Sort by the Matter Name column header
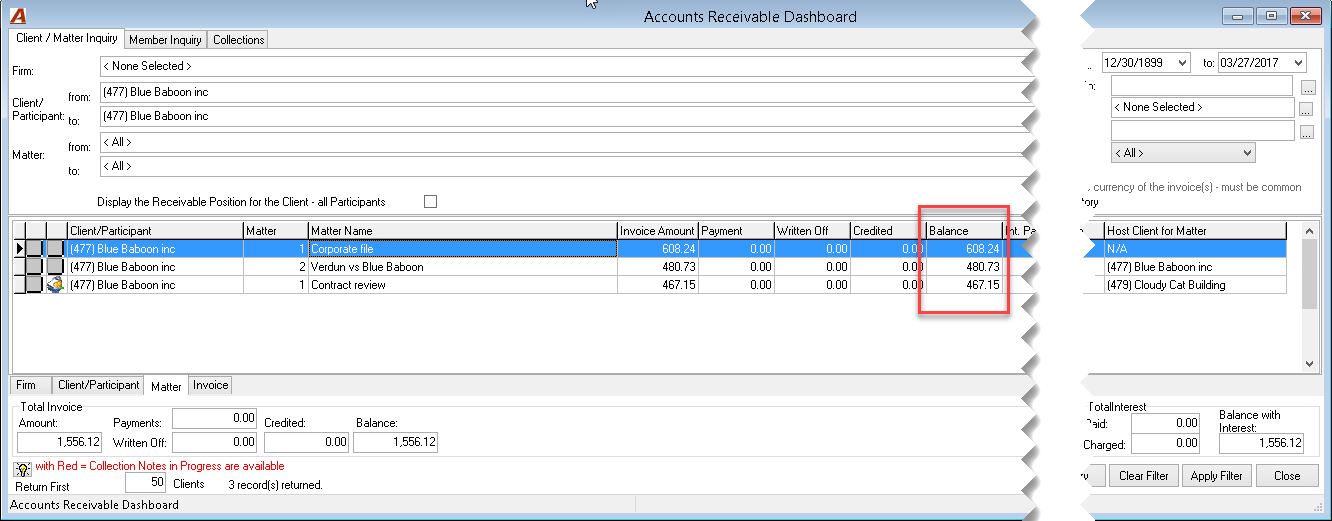The height and width of the screenshot is (521, 1332). tap(462, 231)
